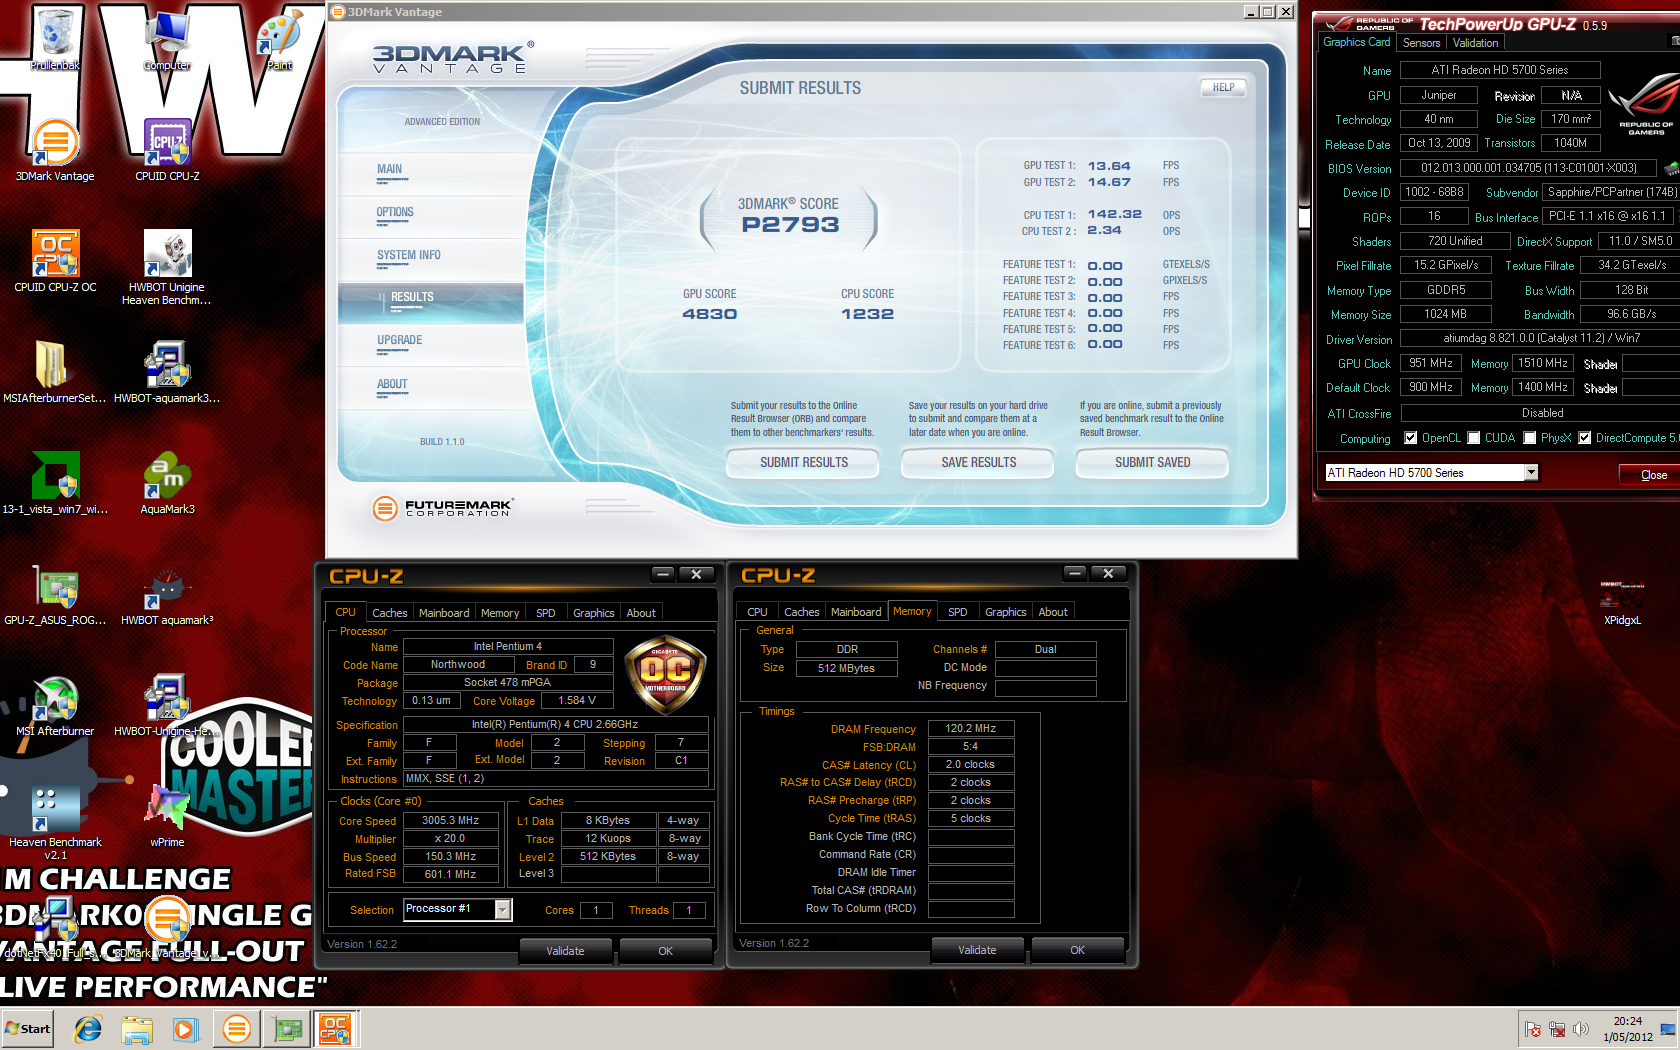Switch to the GPU-Z taskbar button
The image size is (1680, 1050).
[x=287, y=1029]
